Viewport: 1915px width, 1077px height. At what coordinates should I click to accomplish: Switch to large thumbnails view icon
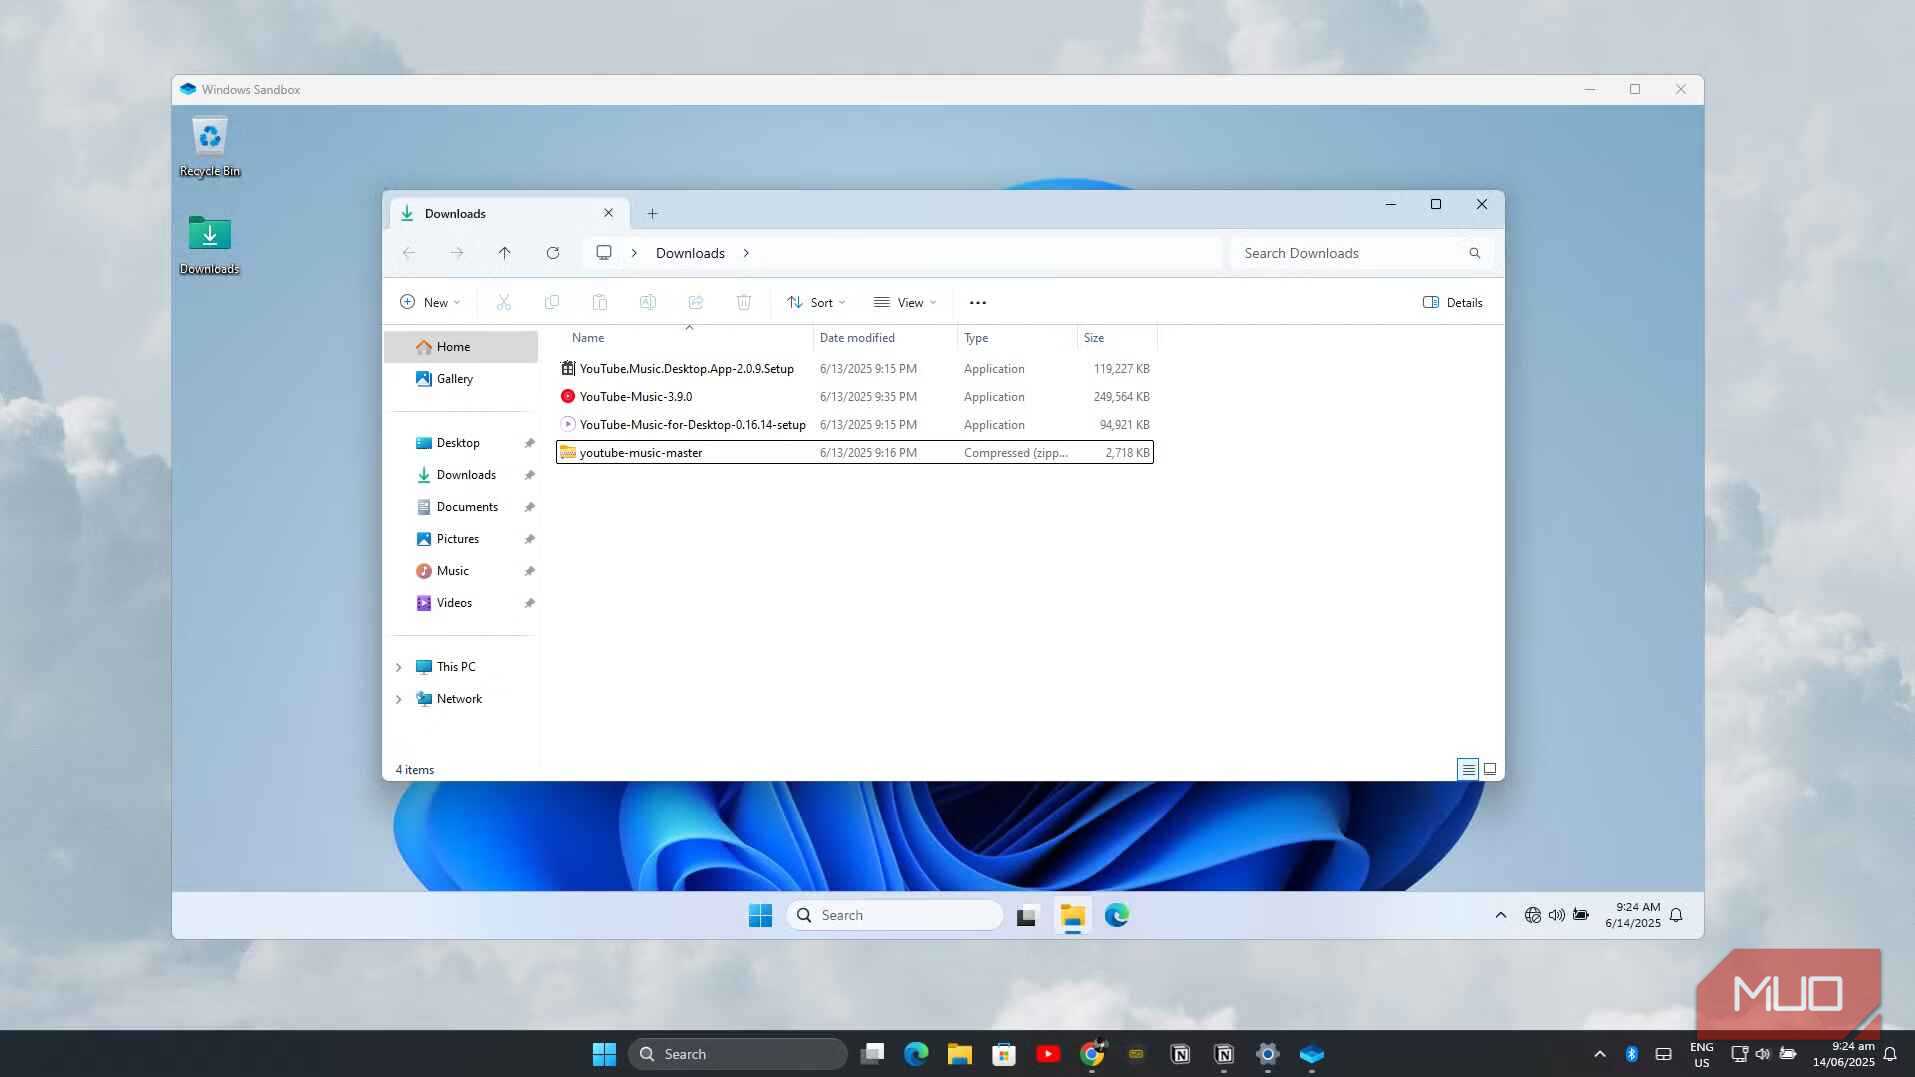pyautogui.click(x=1489, y=769)
